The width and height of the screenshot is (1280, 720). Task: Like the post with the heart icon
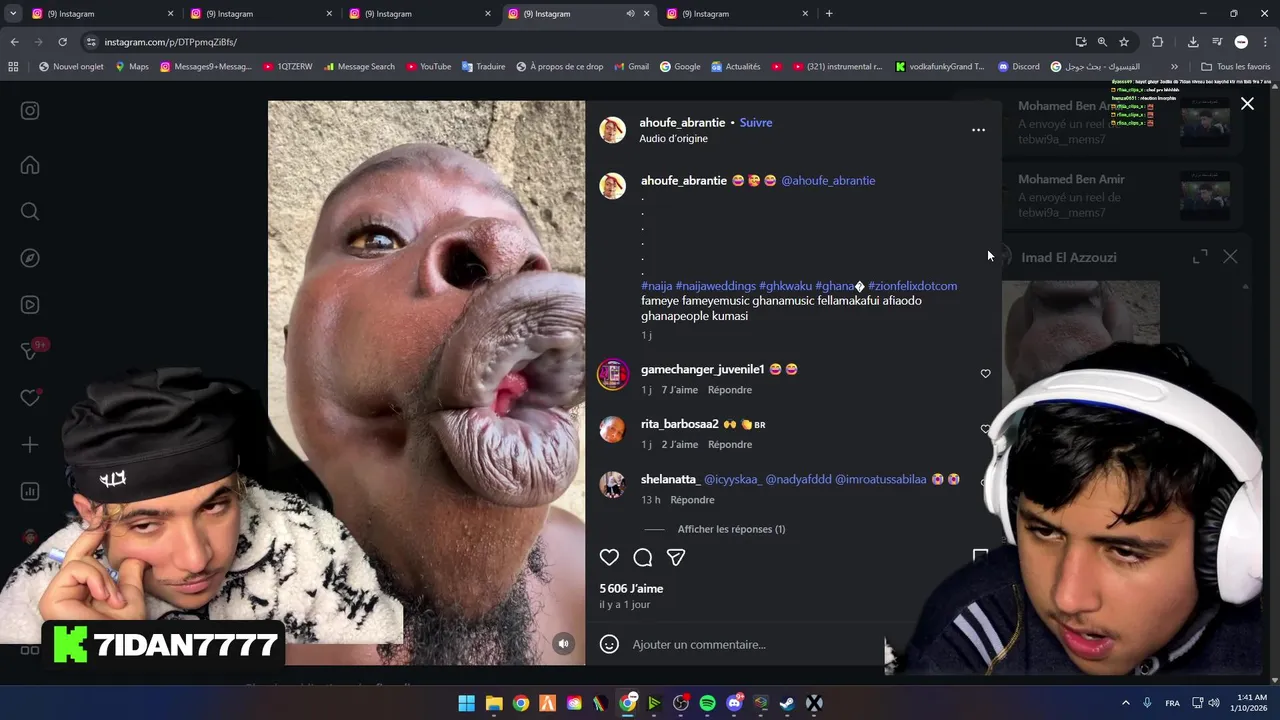(609, 557)
